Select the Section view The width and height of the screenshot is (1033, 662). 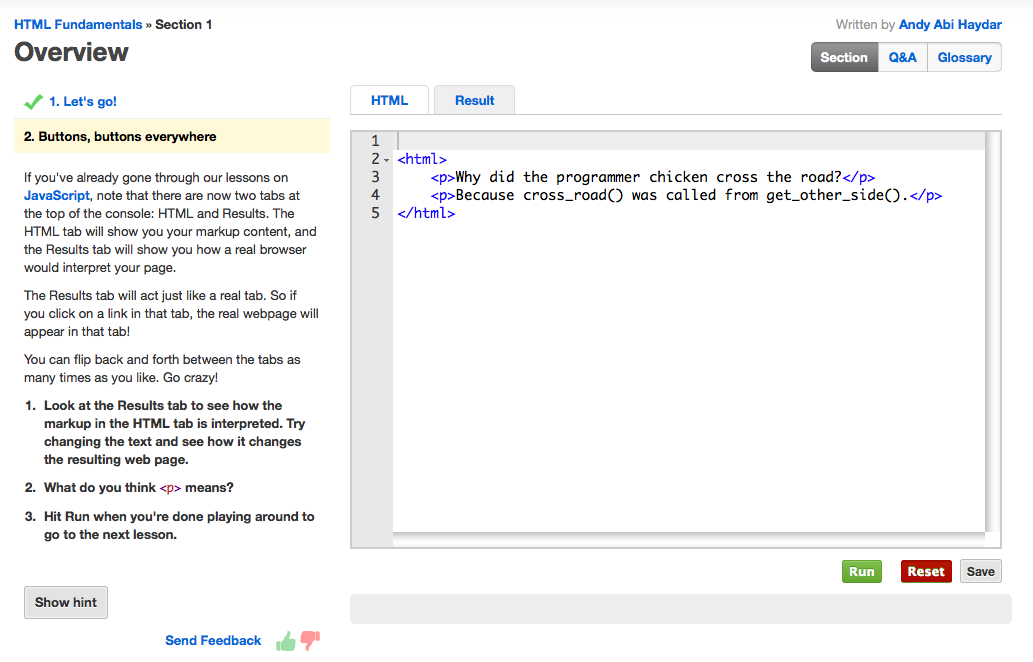(843, 57)
